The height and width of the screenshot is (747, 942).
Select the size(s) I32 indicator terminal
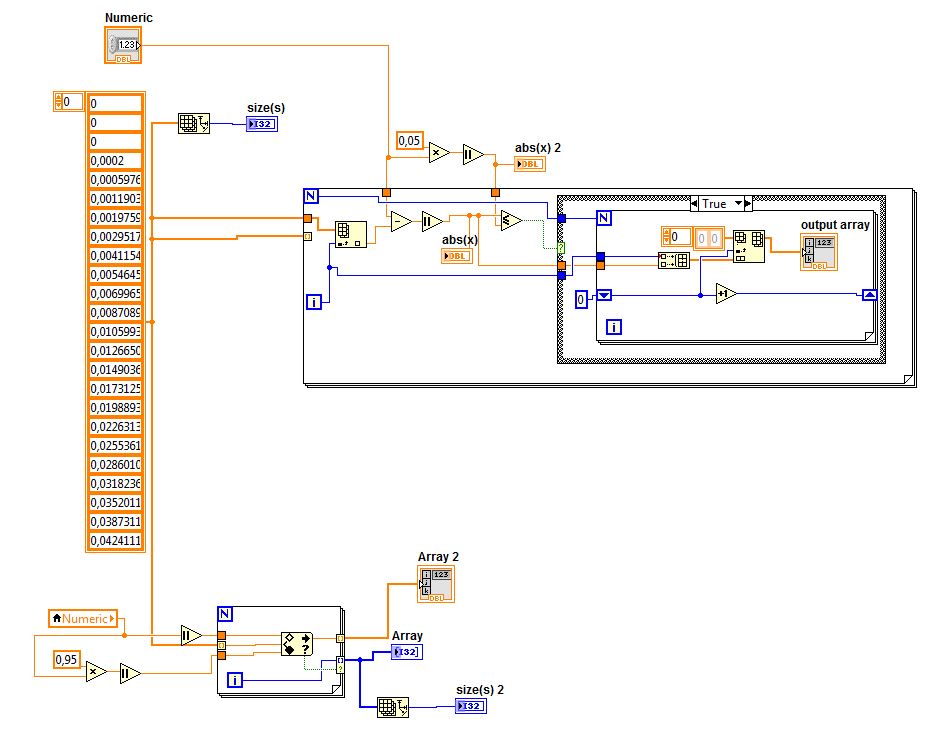pyautogui.click(x=262, y=124)
